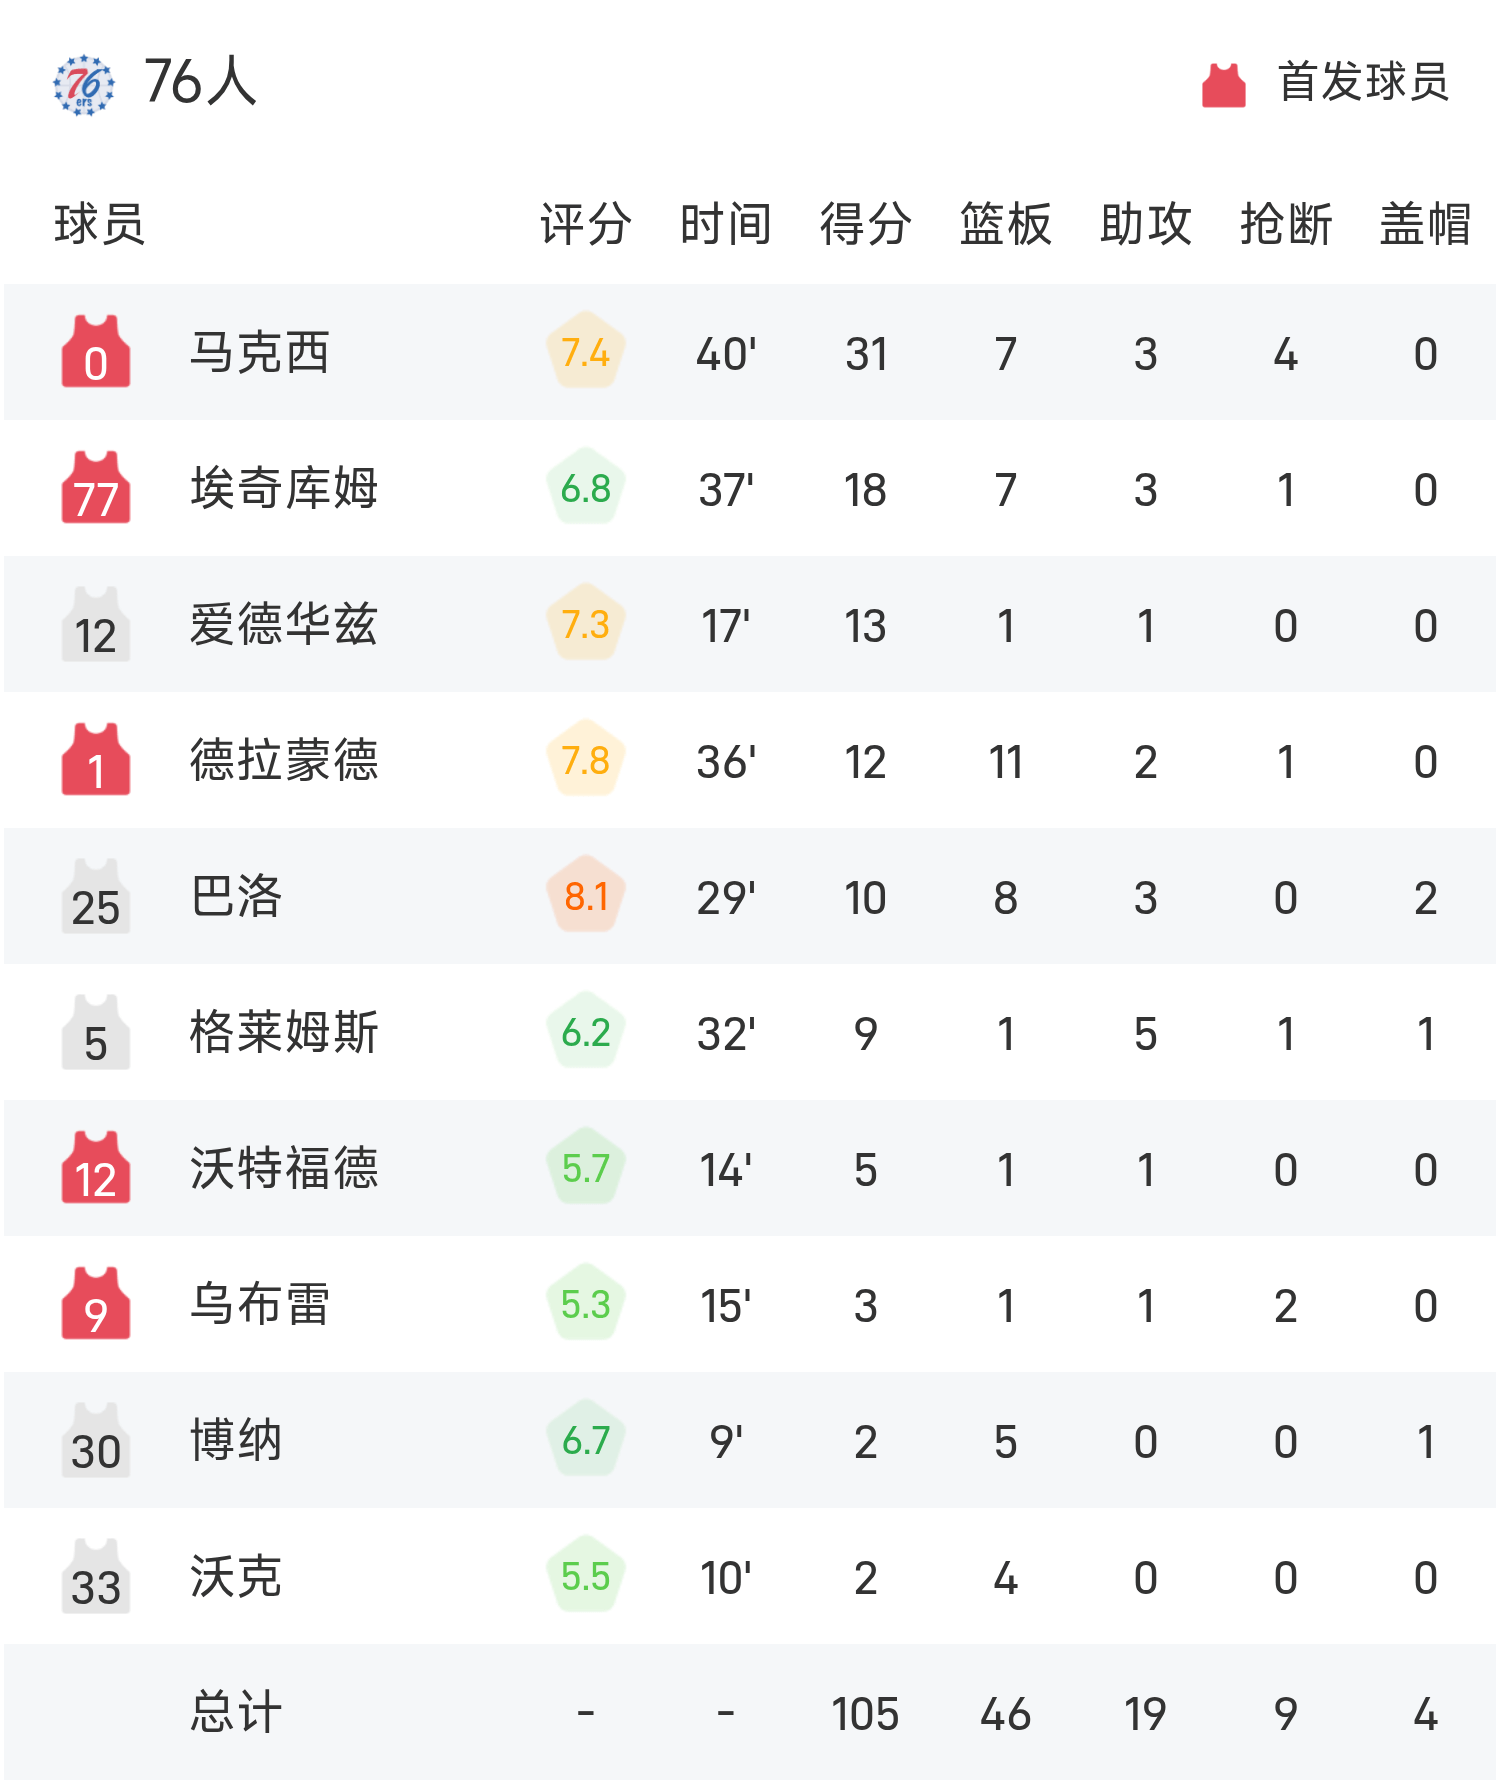Click the 76ers team logo
Screen dimensions: 1500x1784
(84, 84)
